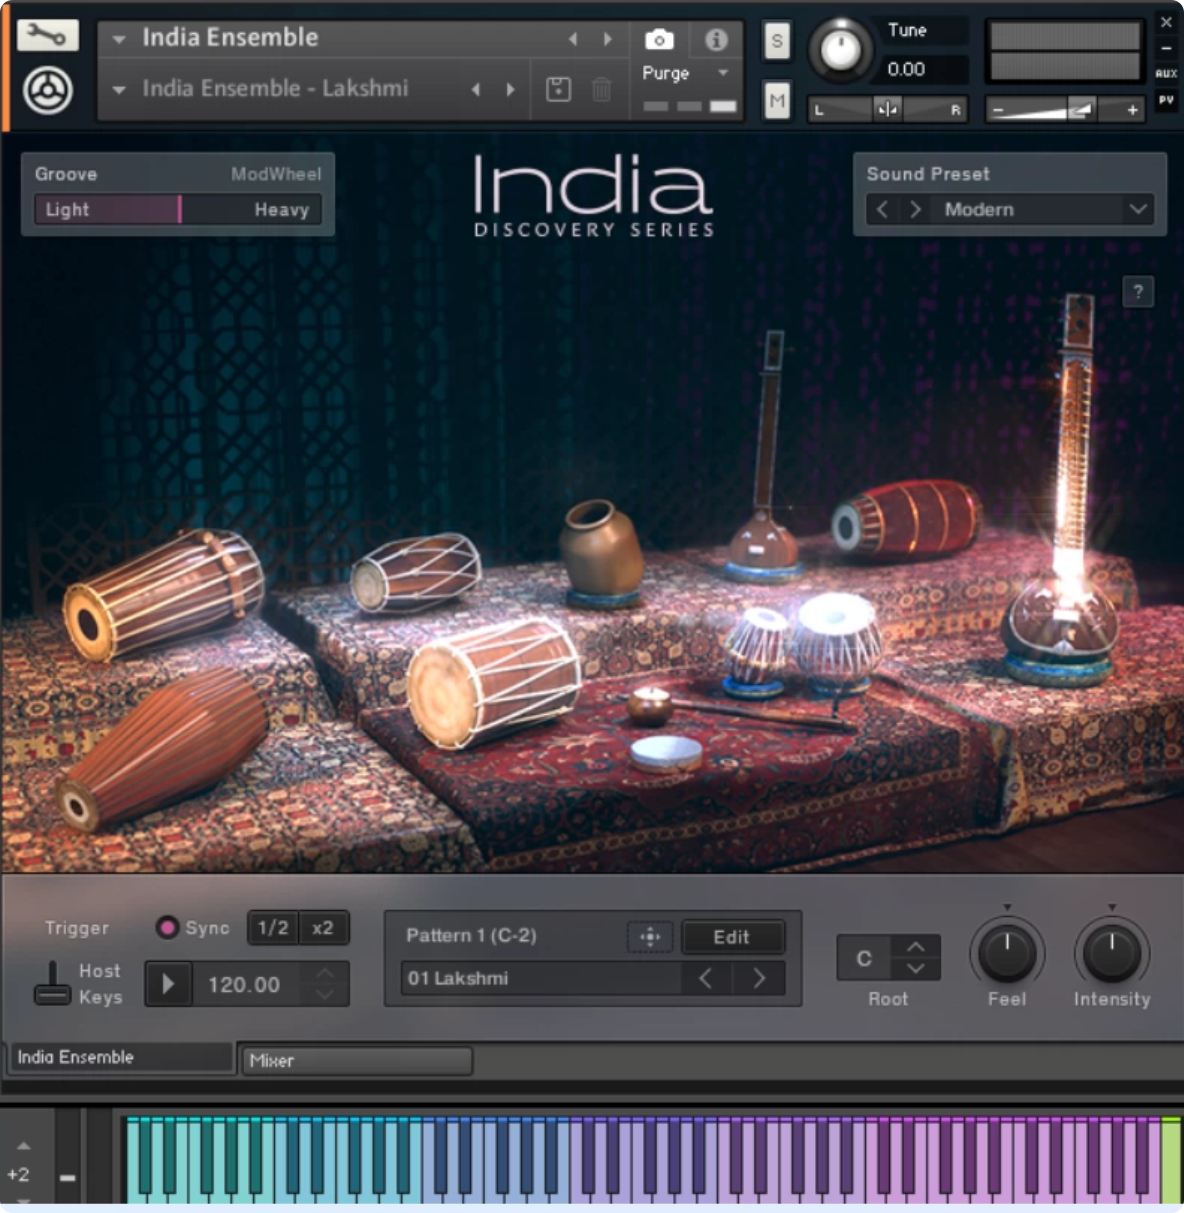The height and width of the screenshot is (1213, 1184).
Task: Go to next instrument arrow
Action: coord(607,39)
